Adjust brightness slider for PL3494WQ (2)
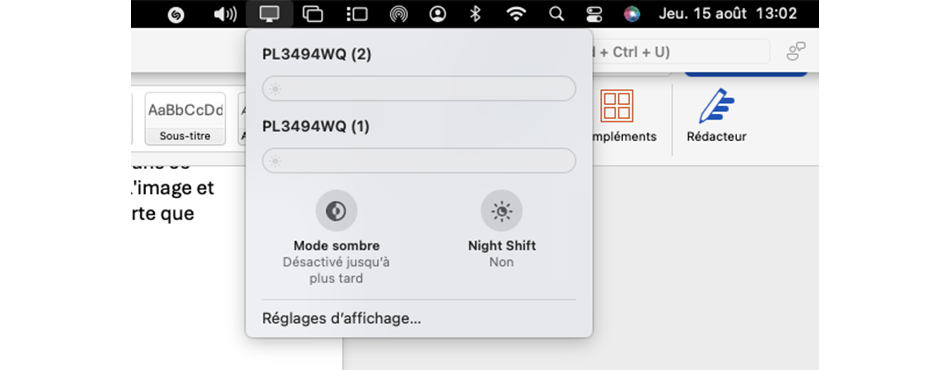The width and height of the screenshot is (950, 370). [419, 89]
